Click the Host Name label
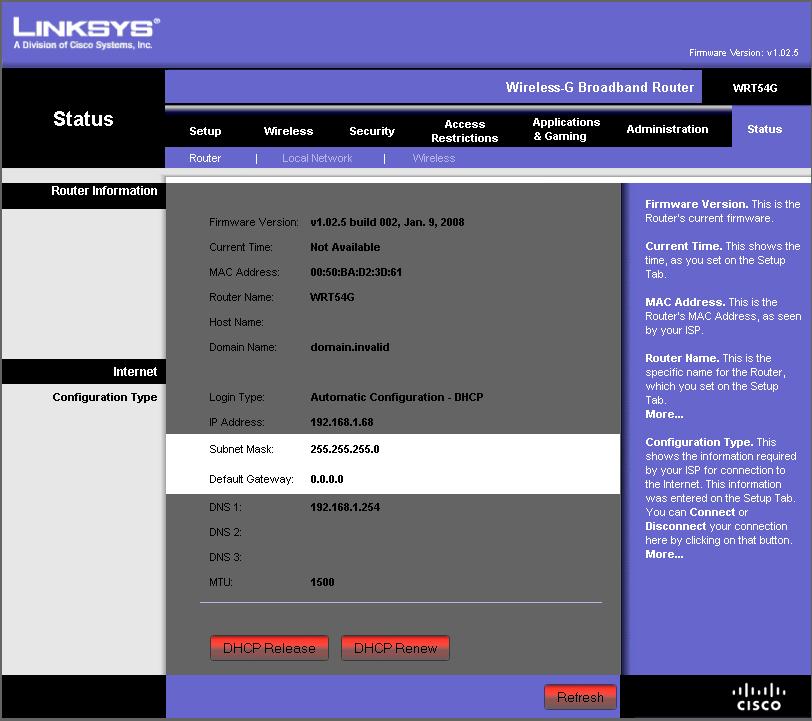The height and width of the screenshot is (721, 812). (x=236, y=322)
